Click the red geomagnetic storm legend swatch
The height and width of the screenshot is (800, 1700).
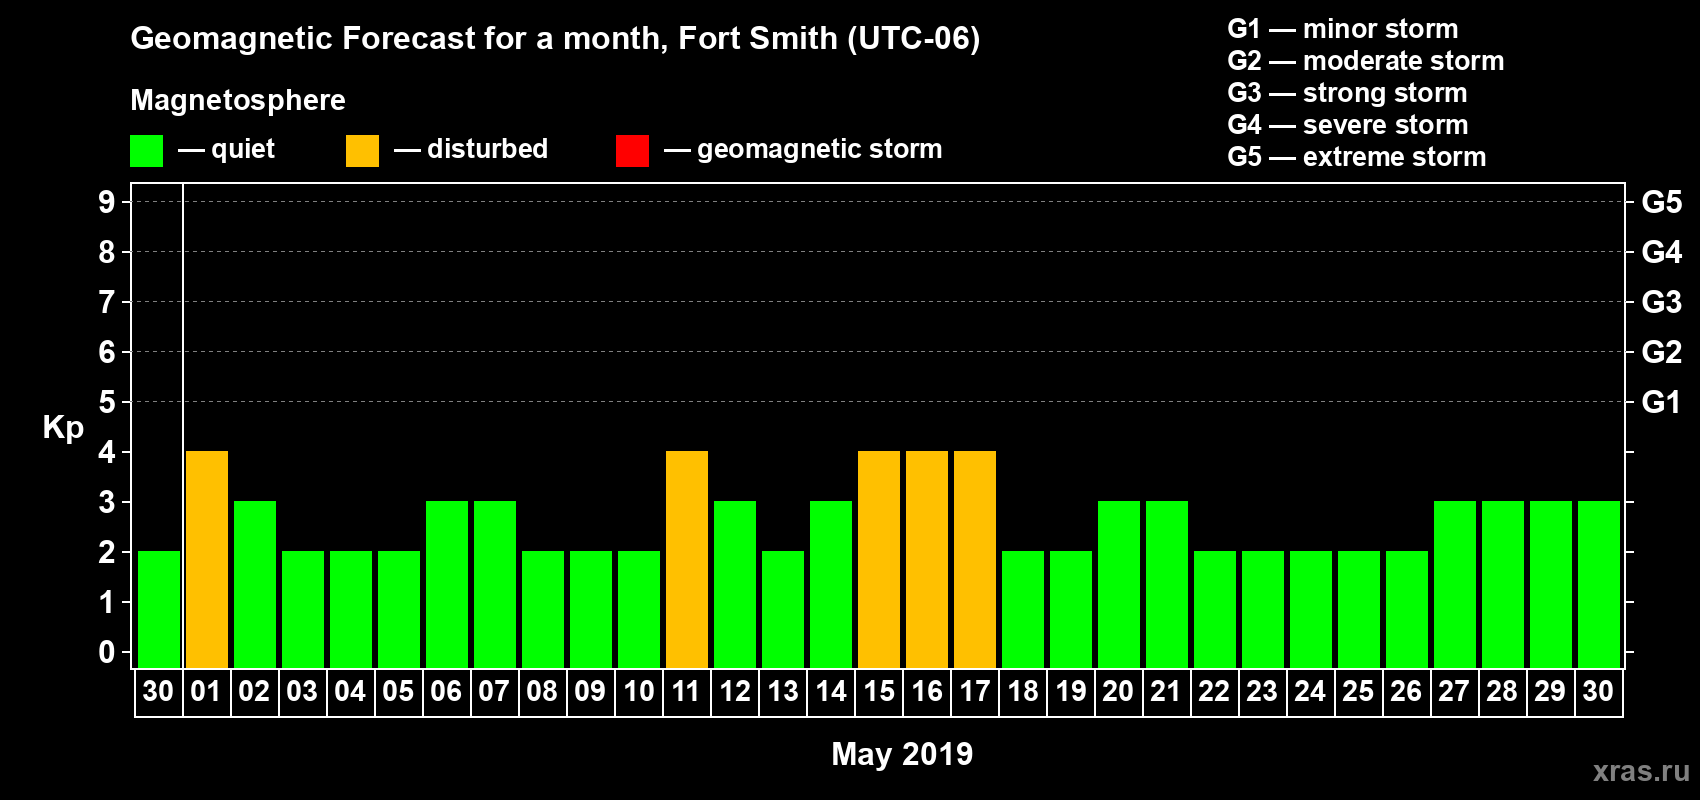(632, 151)
